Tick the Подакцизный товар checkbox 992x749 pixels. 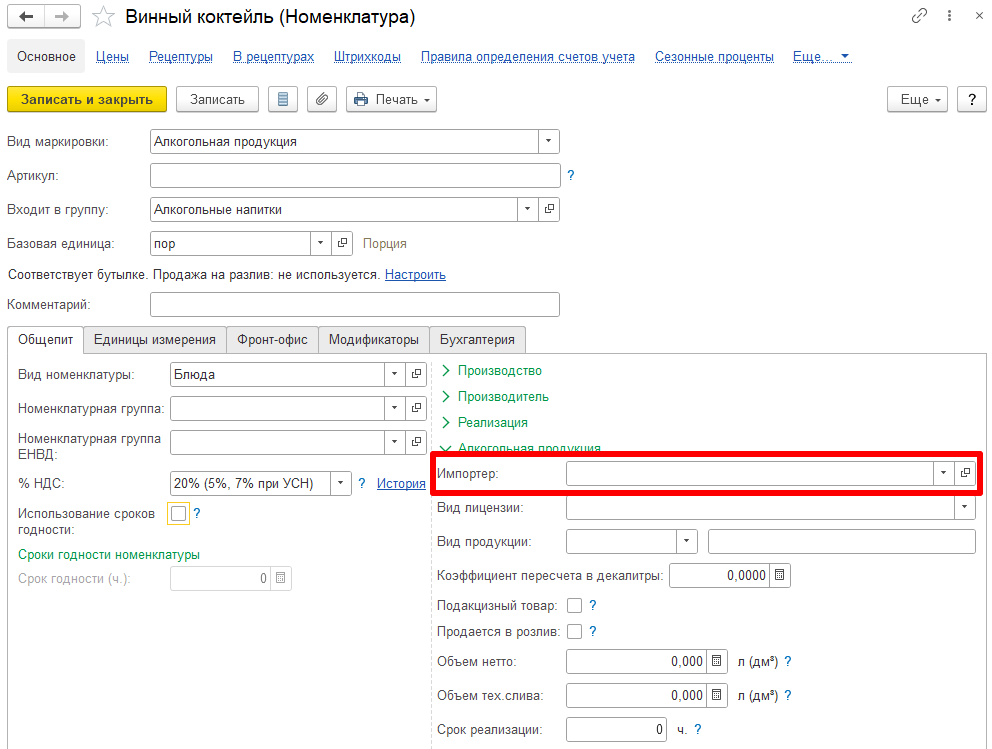coord(574,605)
